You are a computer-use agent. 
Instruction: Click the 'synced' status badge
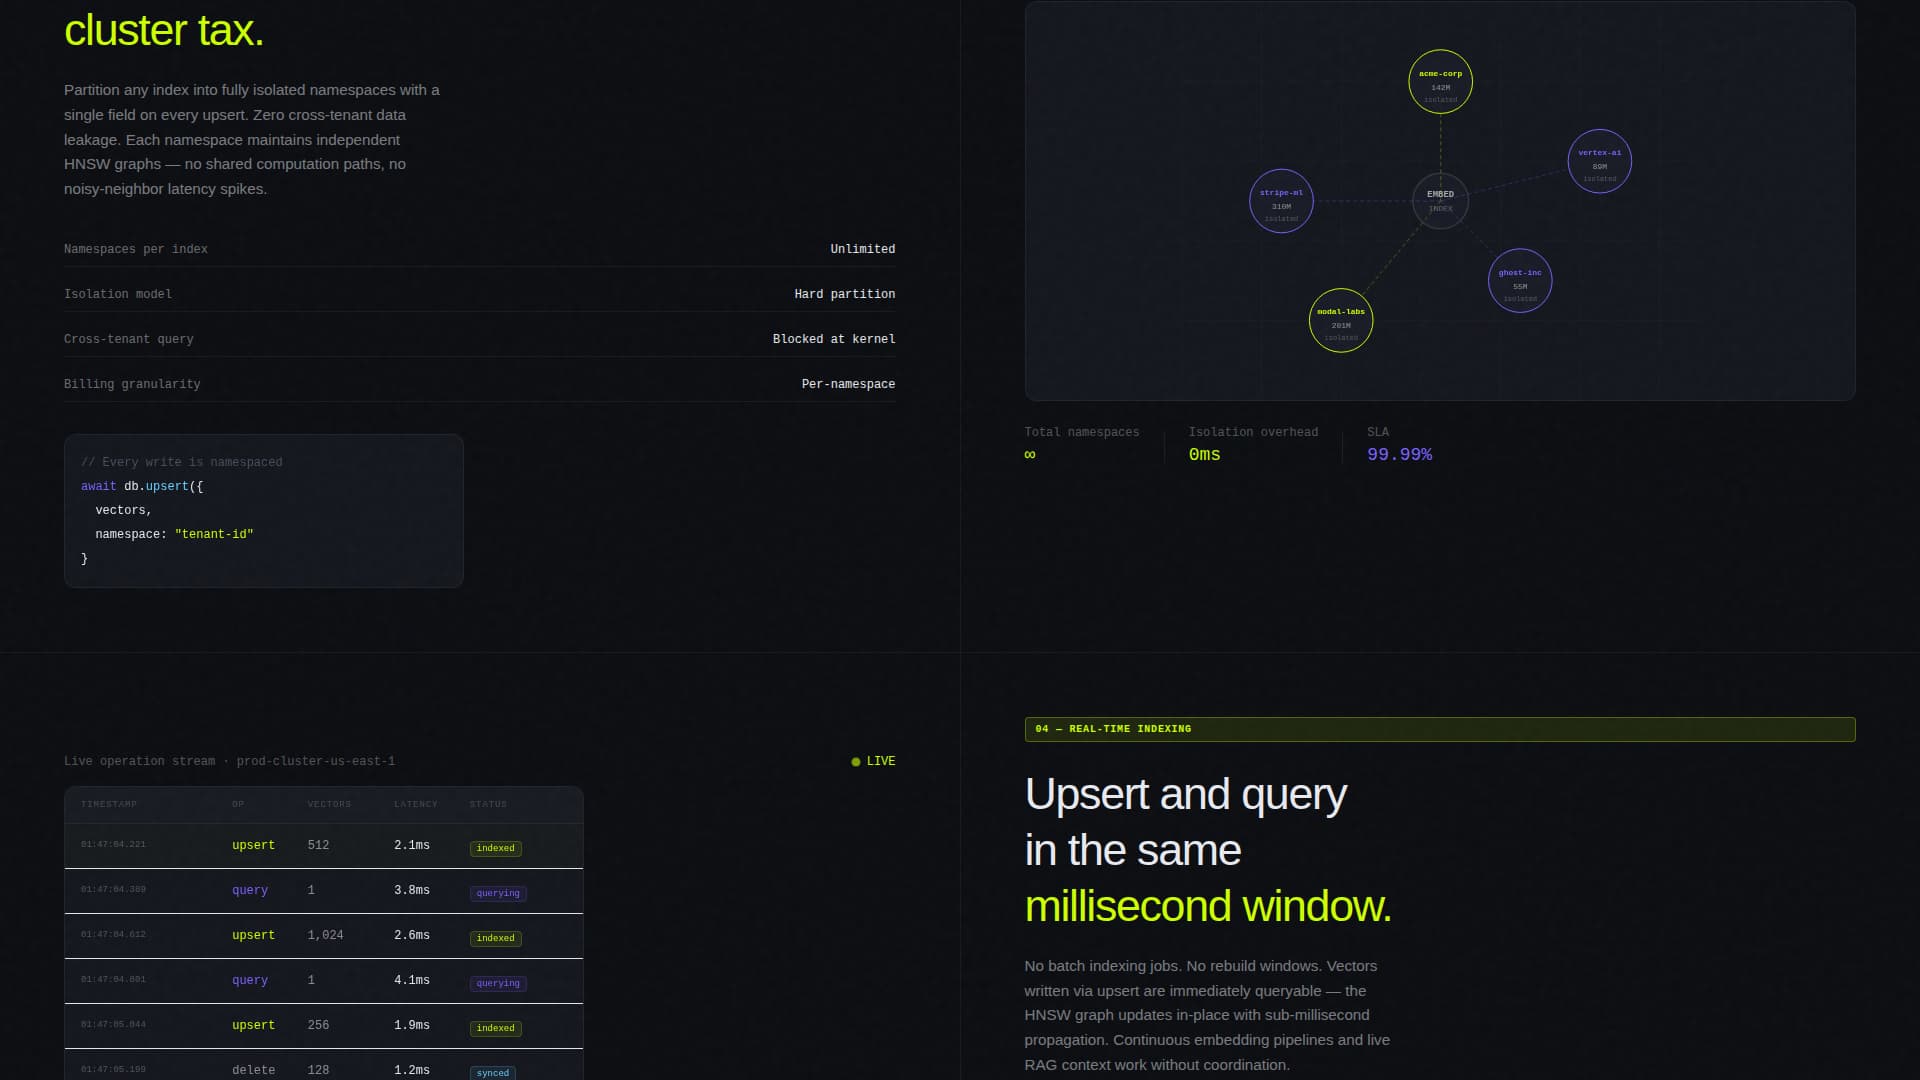(x=493, y=1073)
